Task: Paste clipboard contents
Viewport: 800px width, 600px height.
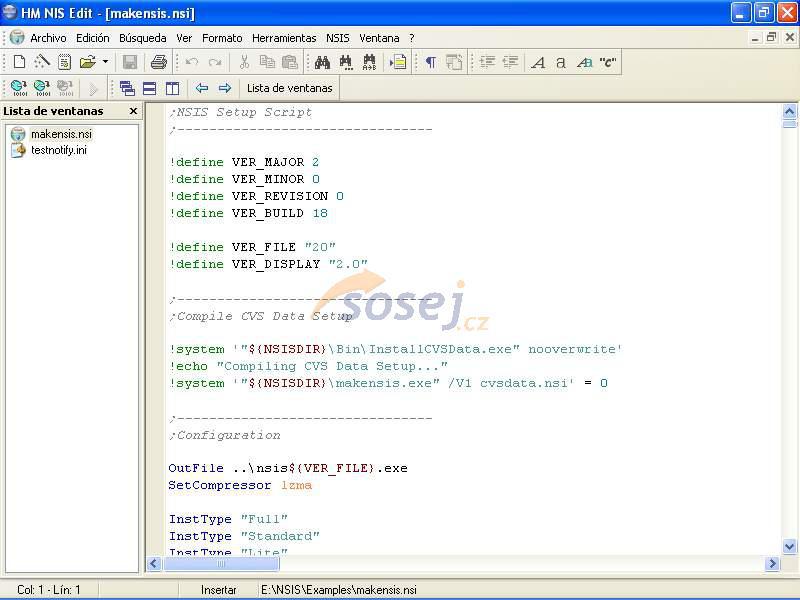Action: [290, 62]
